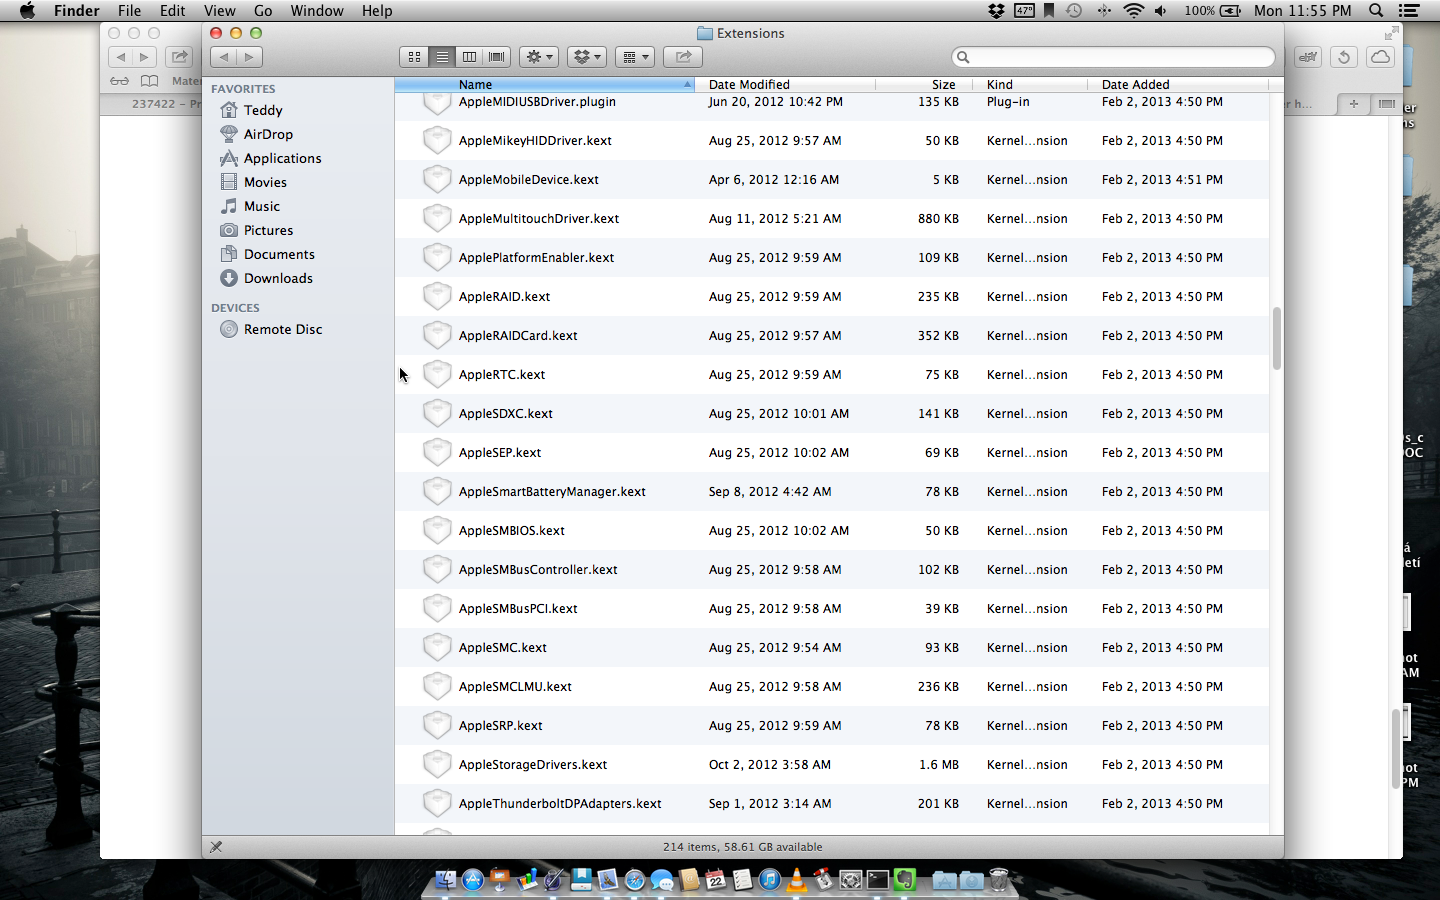Viewport: 1440px width, 900px height.
Task: Open Documents folder in sidebar
Action: (x=279, y=254)
